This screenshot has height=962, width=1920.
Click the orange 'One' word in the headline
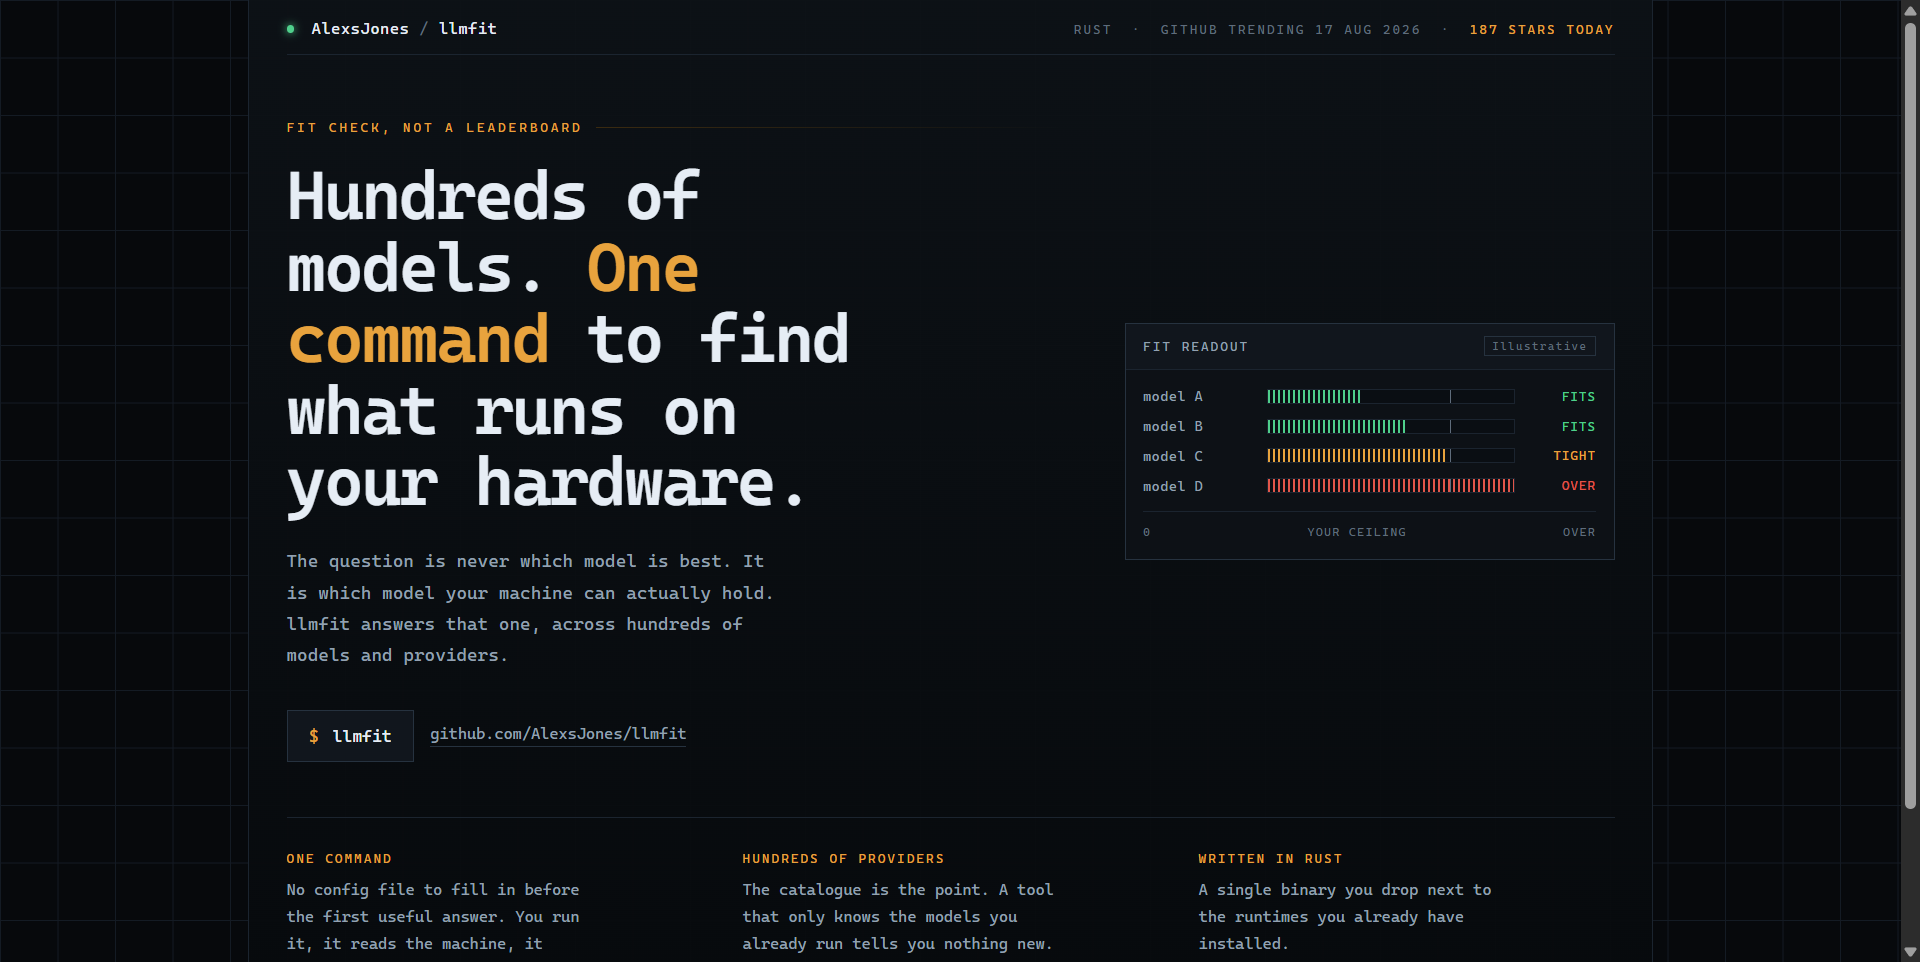pos(642,269)
